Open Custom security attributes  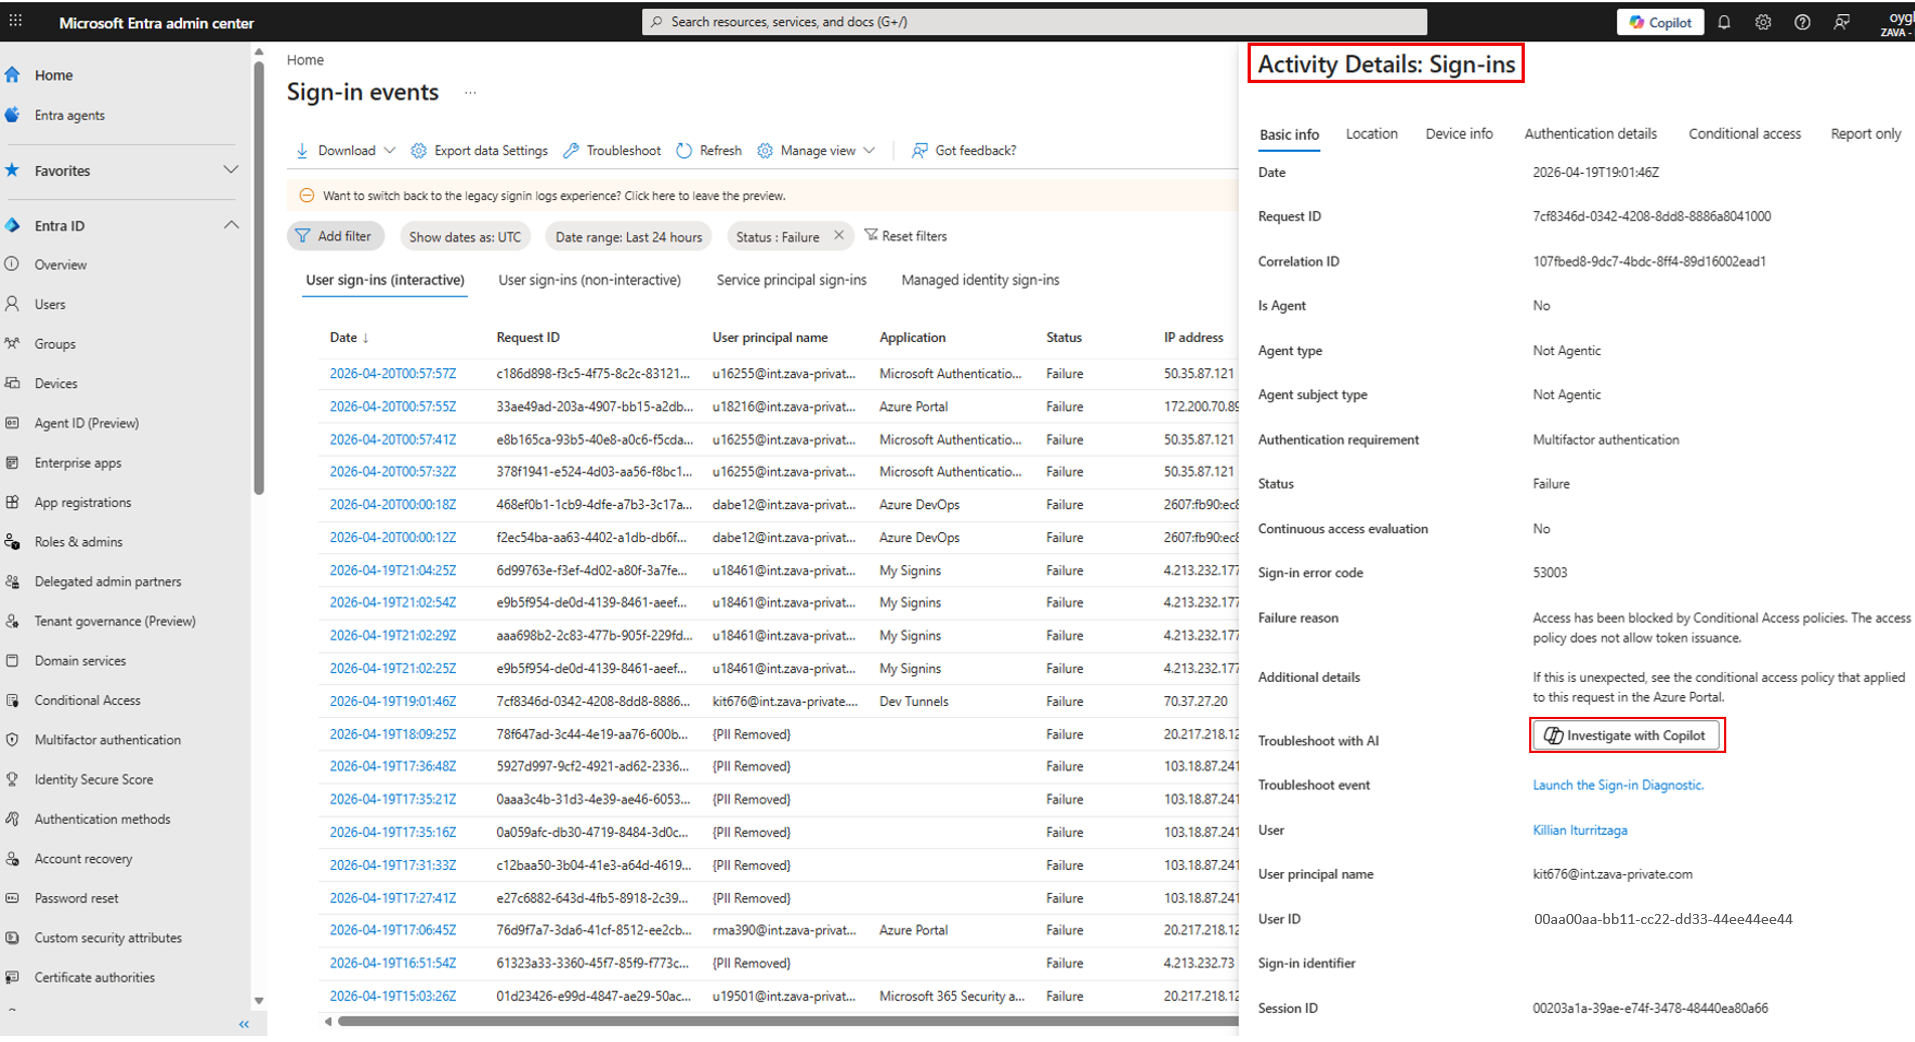click(108, 938)
